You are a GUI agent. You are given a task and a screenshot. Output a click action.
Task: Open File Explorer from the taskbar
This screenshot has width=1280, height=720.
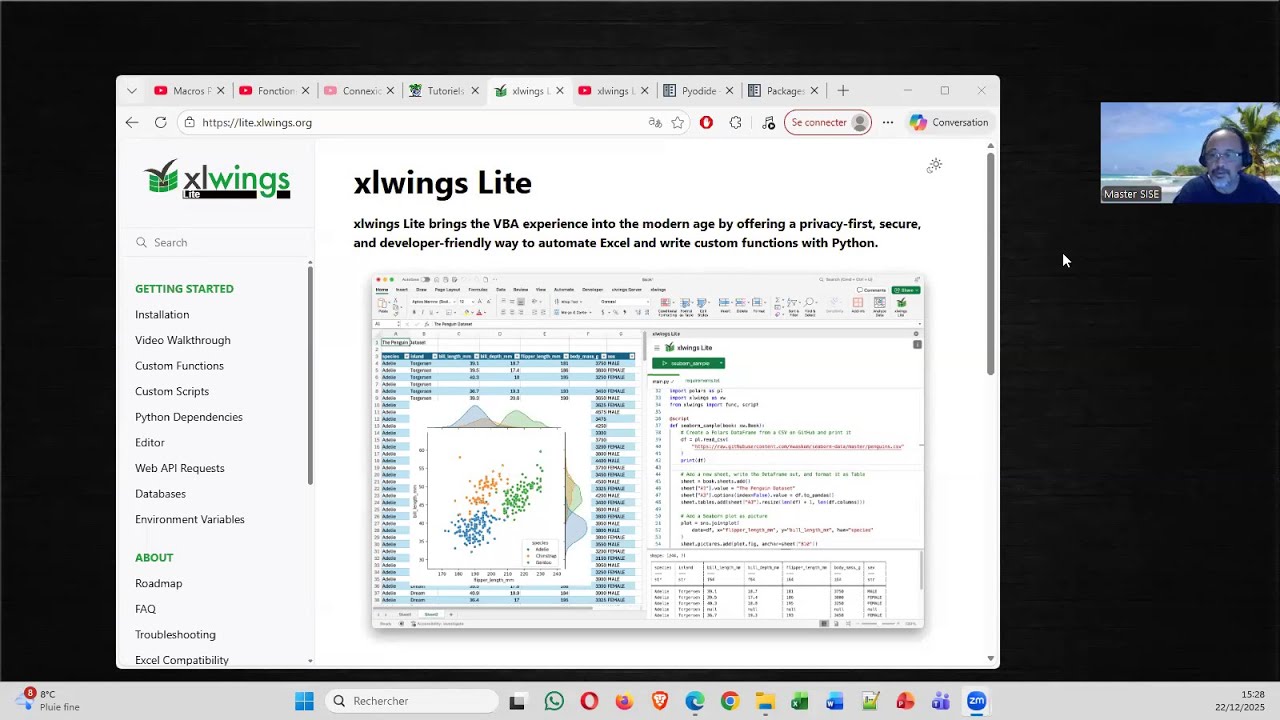click(765, 701)
